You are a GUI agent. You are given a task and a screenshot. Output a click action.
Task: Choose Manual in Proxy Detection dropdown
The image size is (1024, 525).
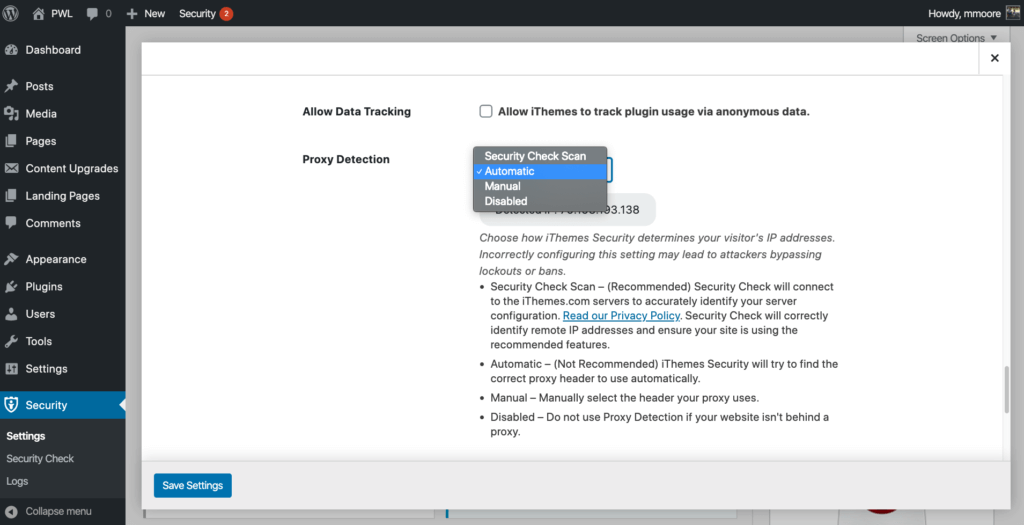coord(502,186)
